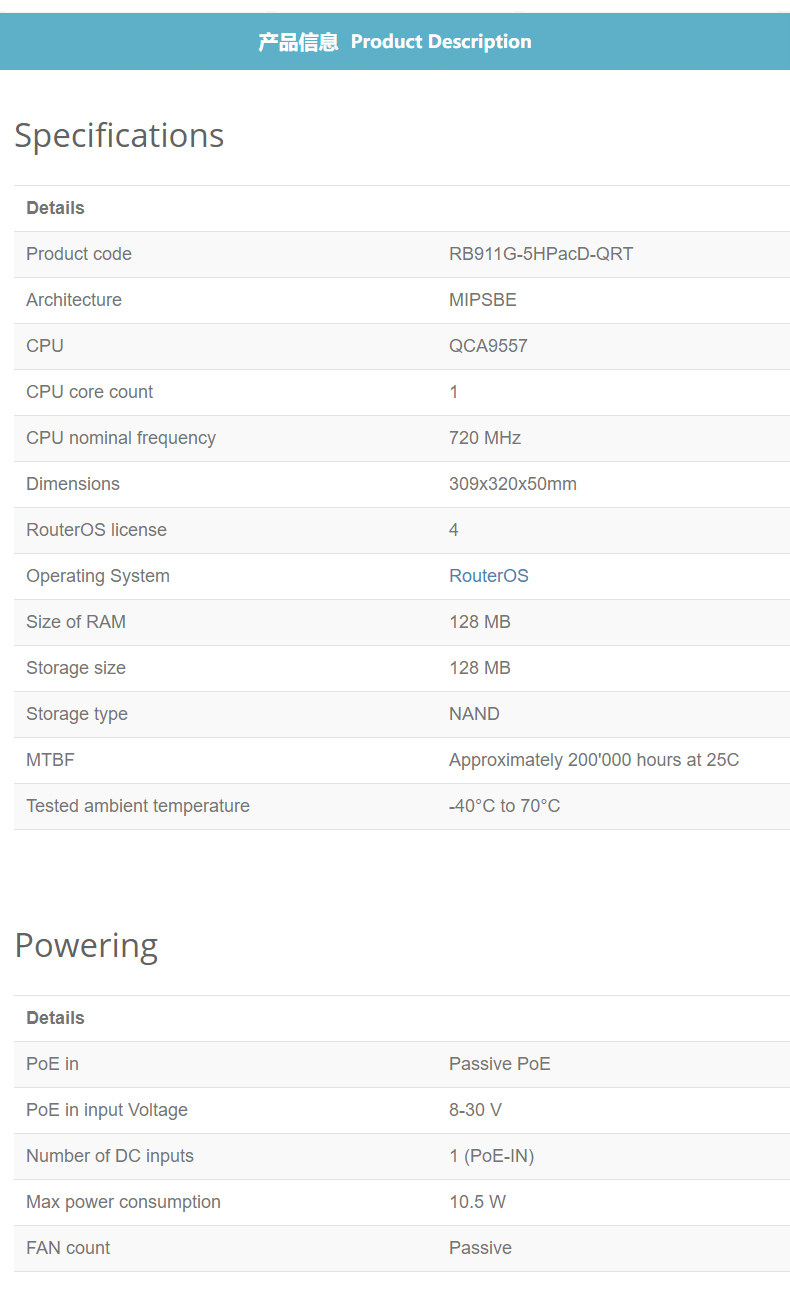
Task: Open the RouterOS operating system link
Action: [x=488, y=576]
